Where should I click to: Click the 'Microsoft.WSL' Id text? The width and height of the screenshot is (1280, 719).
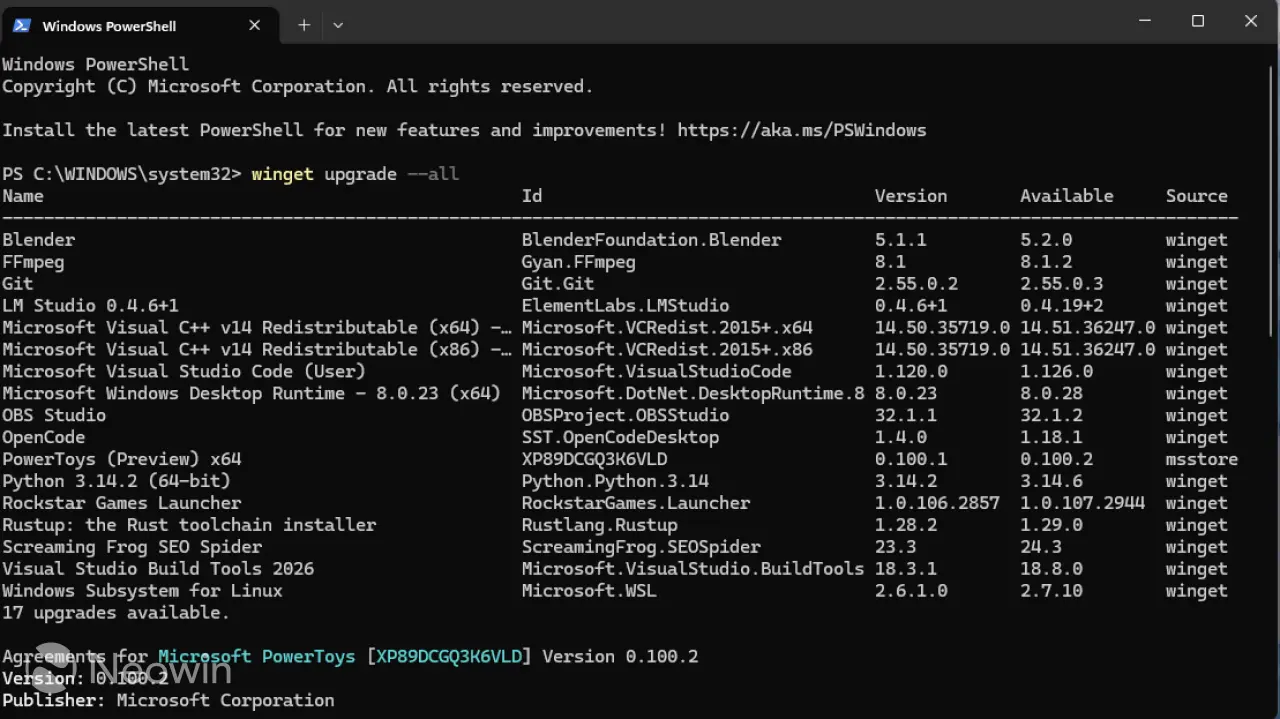click(589, 592)
